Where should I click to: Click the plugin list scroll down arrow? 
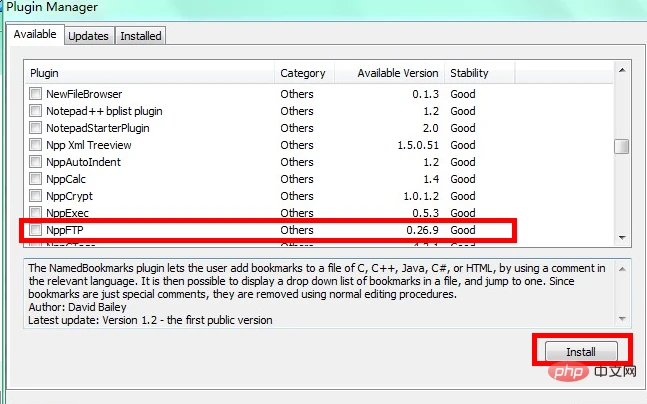point(622,238)
